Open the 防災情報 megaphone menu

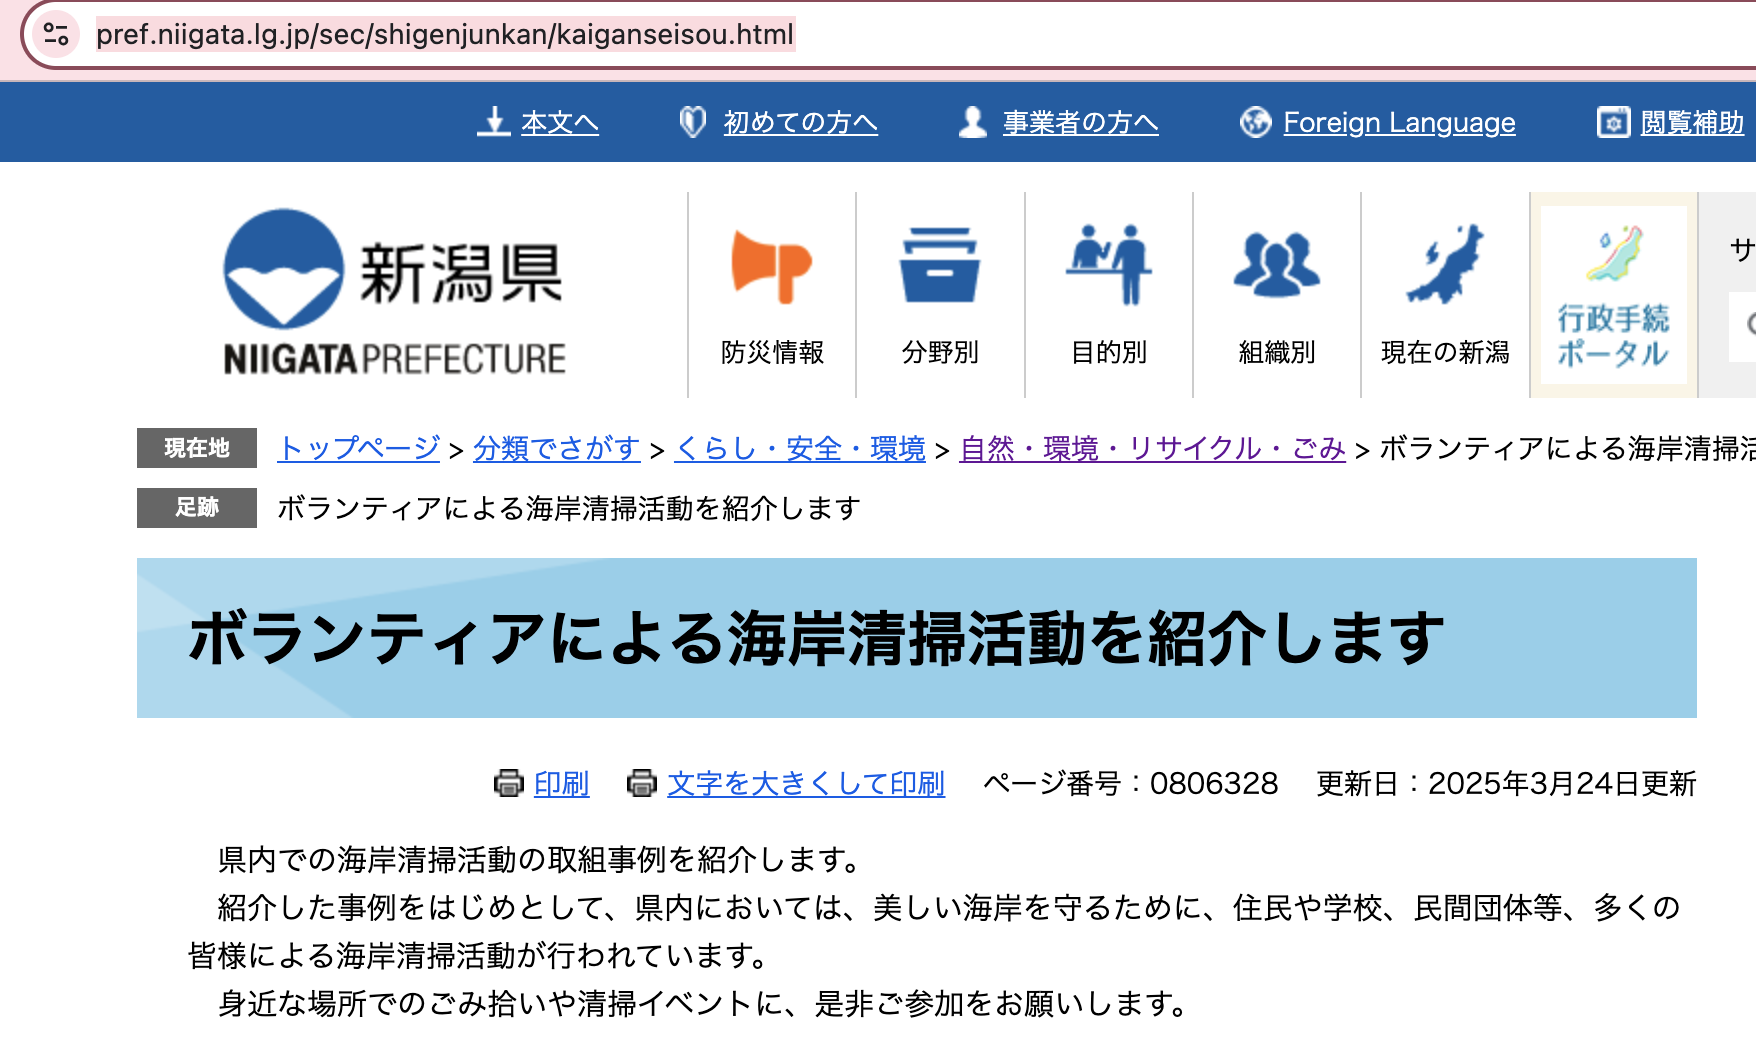click(x=772, y=295)
